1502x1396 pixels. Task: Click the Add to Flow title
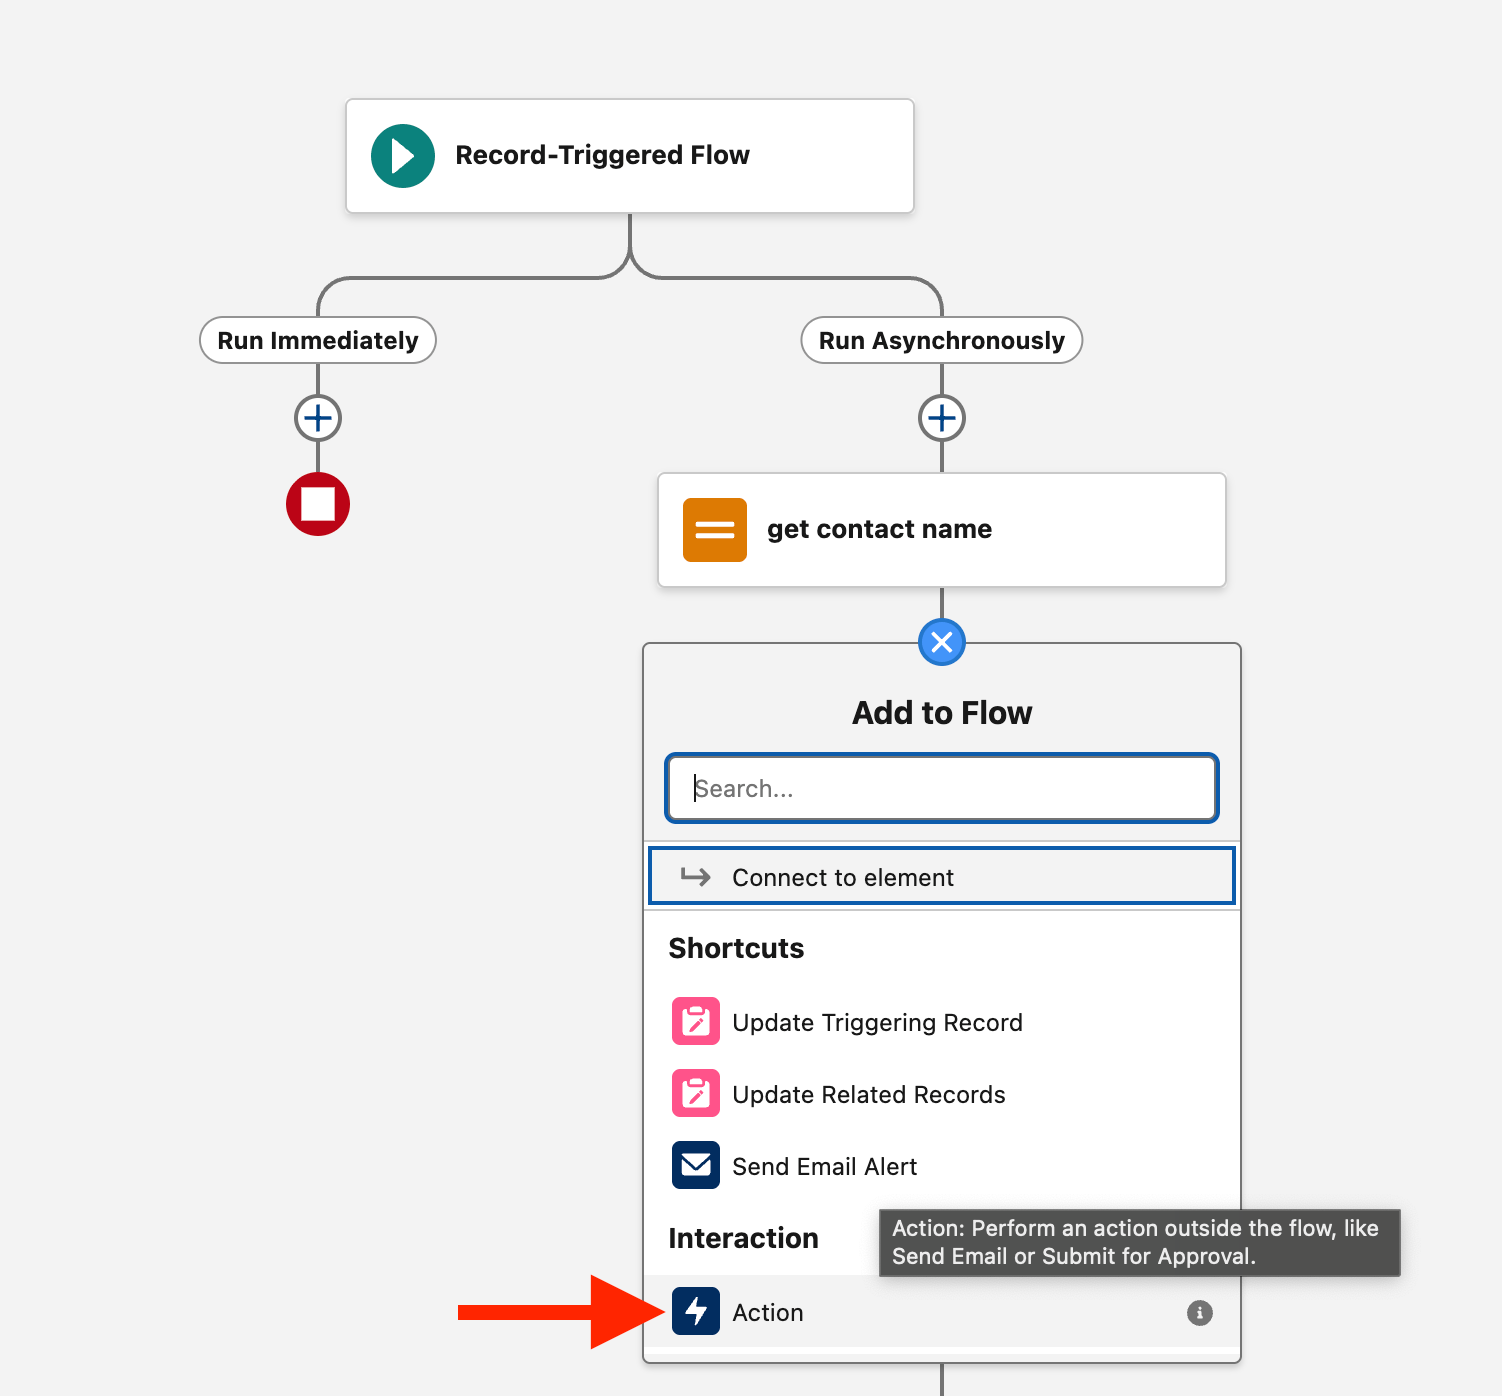click(x=942, y=713)
